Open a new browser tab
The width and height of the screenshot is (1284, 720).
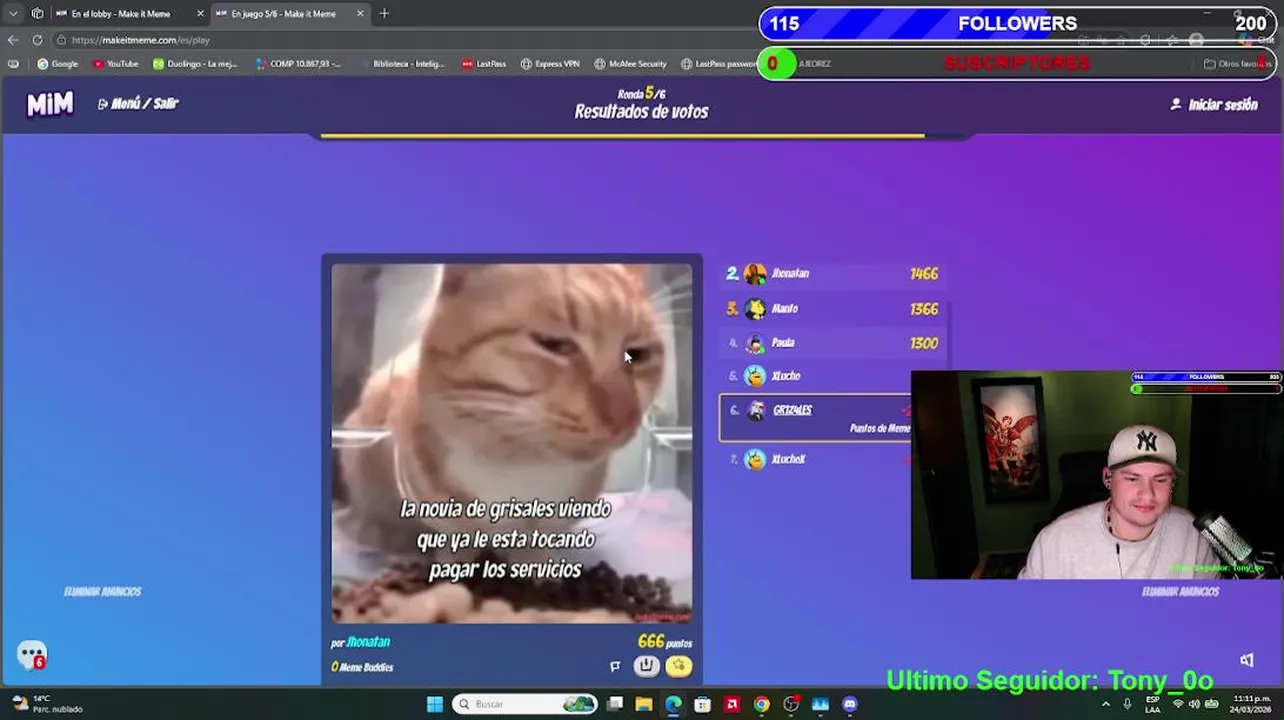pos(384,14)
